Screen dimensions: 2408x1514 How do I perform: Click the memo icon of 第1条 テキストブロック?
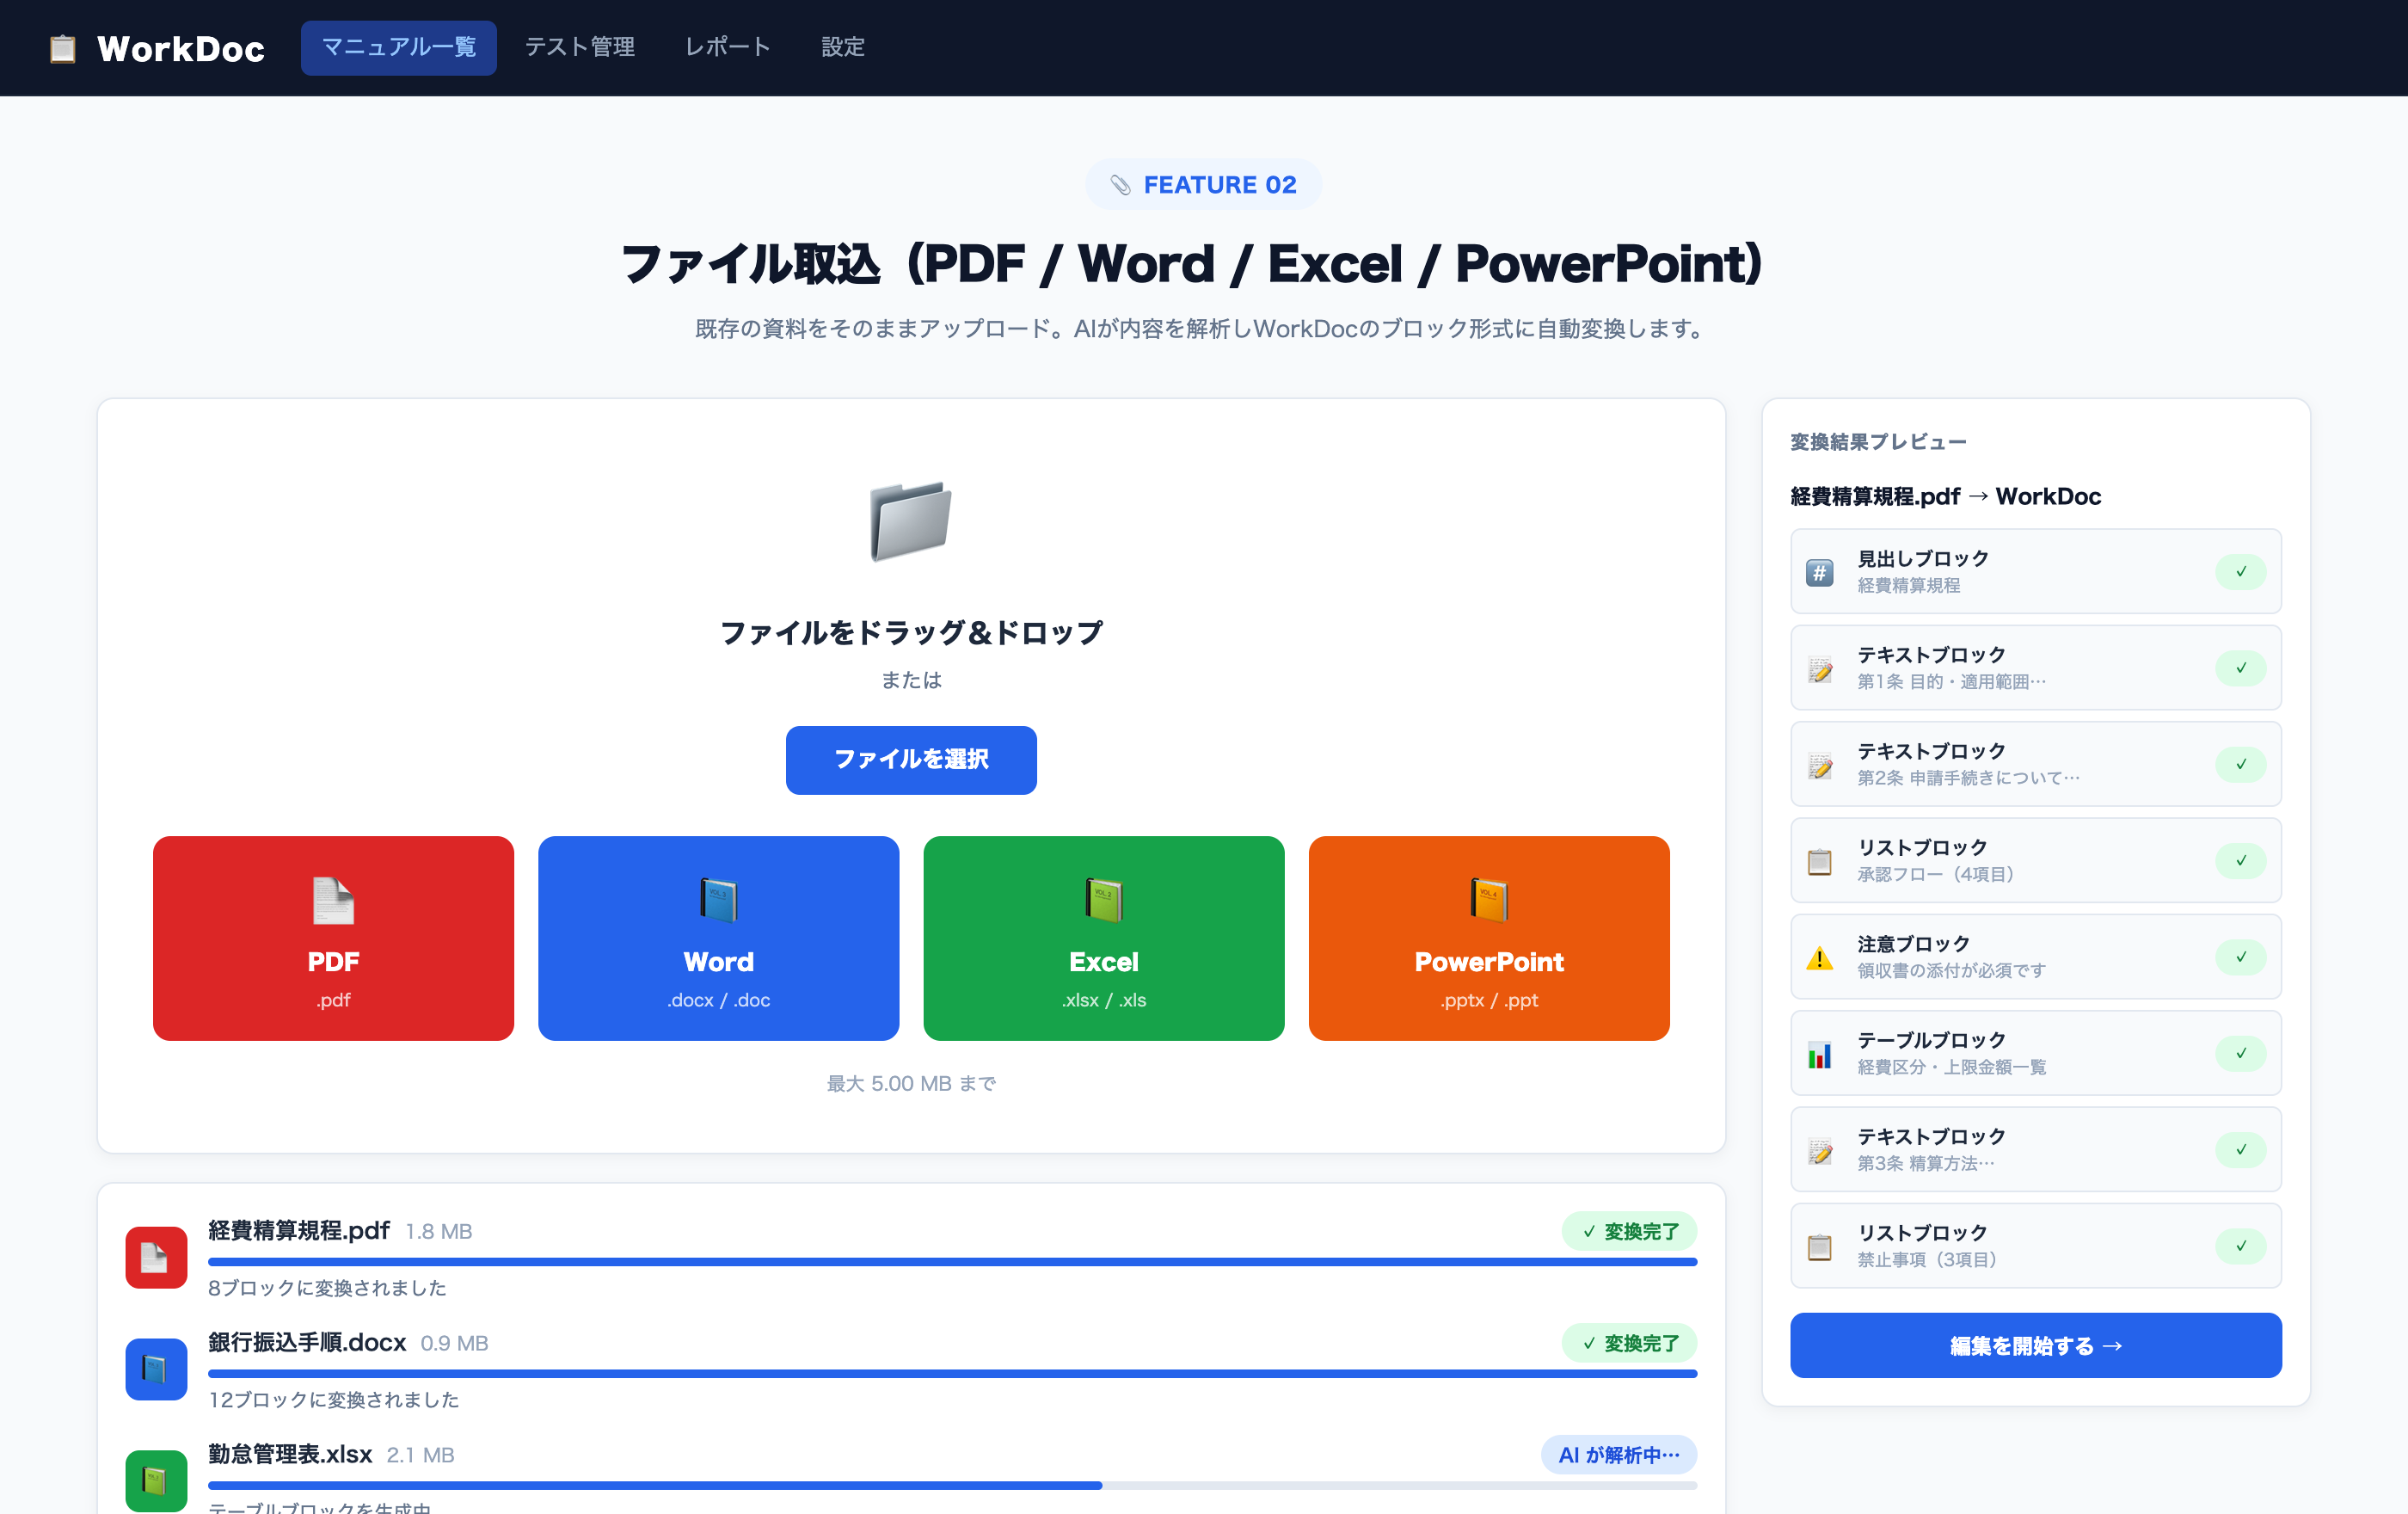point(1820,669)
